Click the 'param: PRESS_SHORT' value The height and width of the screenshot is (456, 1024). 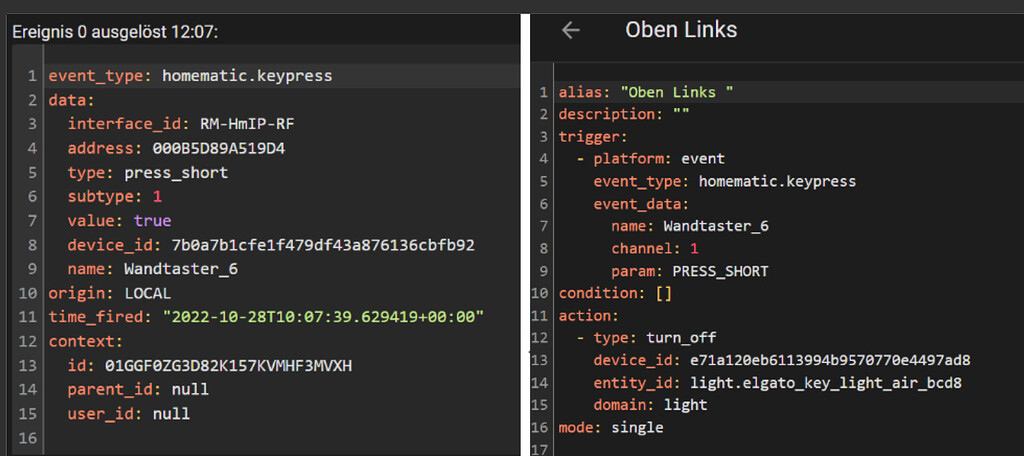pyautogui.click(x=720, y=270)
